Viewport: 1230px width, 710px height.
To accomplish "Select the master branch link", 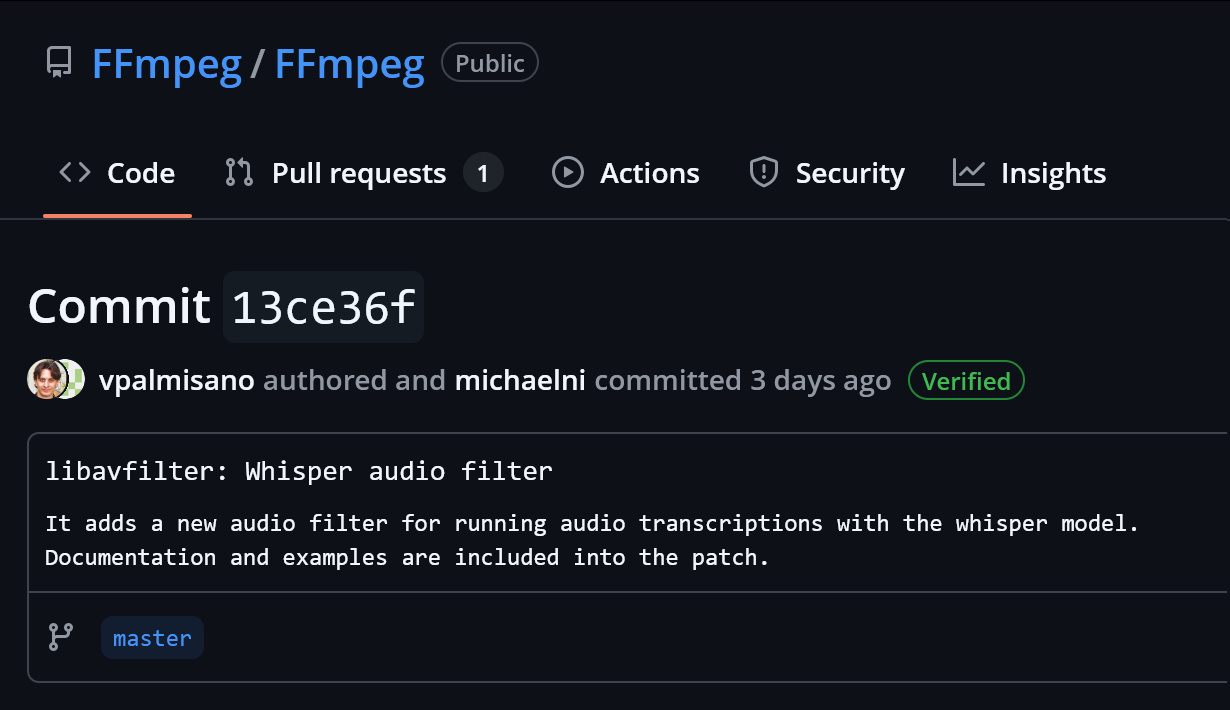I will 152,638.
